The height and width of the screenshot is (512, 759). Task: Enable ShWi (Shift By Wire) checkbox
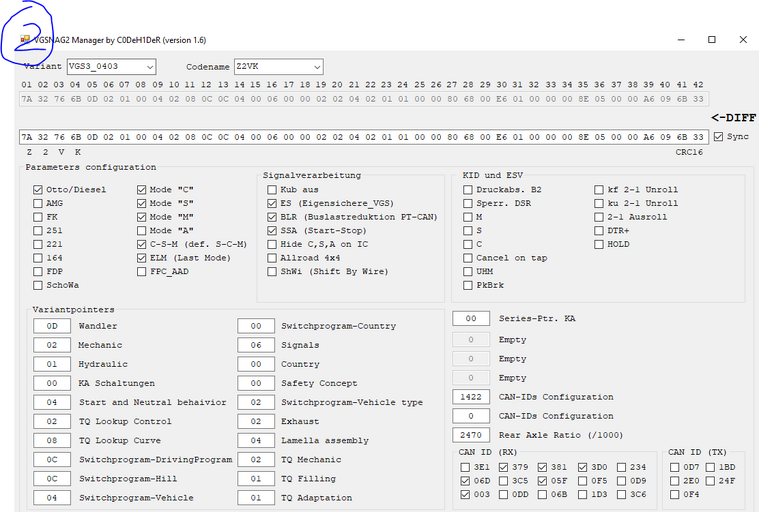click(272, 271)
